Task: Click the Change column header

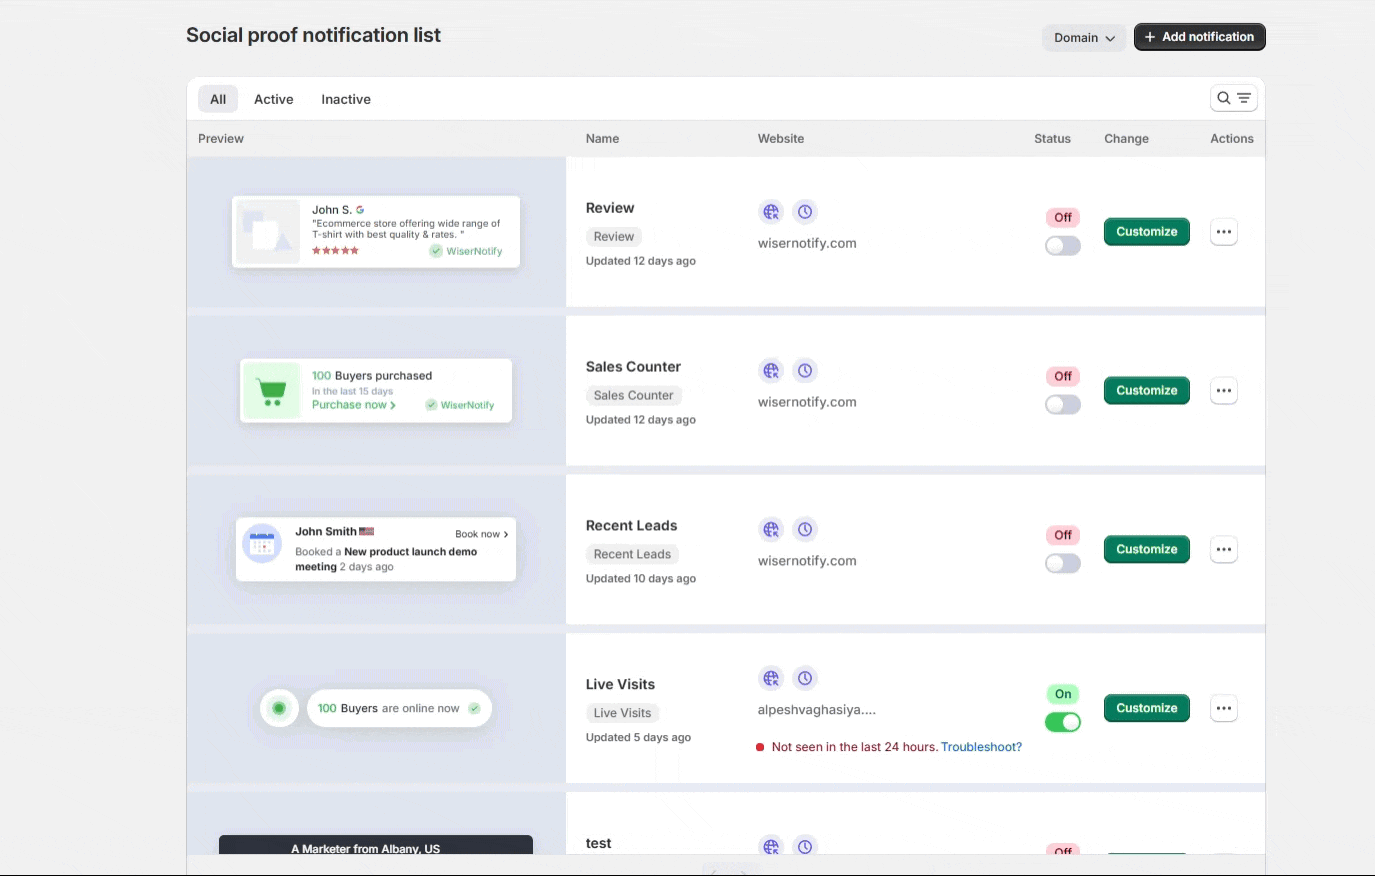Action: click(1126, 139)
